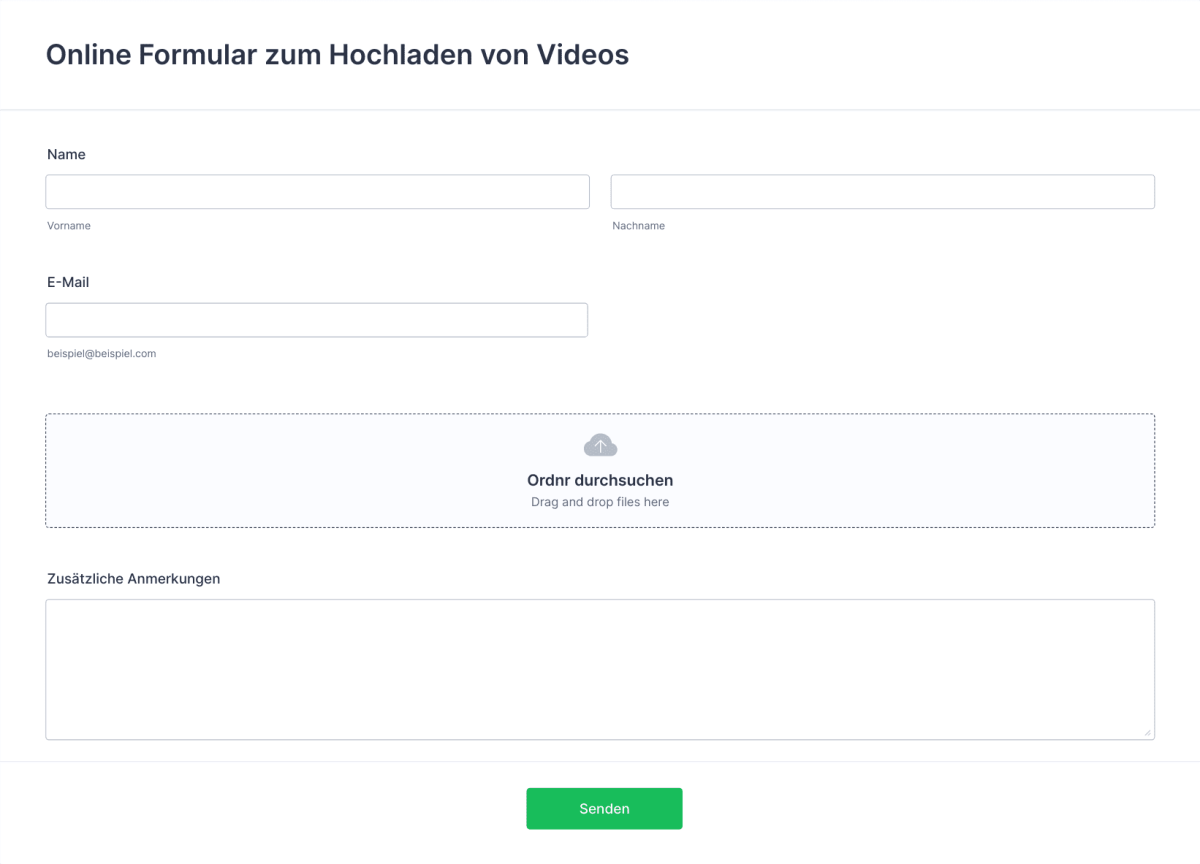
Task: Click the beispiel@beispiel.com example text
Action: [x=100, y=353]
